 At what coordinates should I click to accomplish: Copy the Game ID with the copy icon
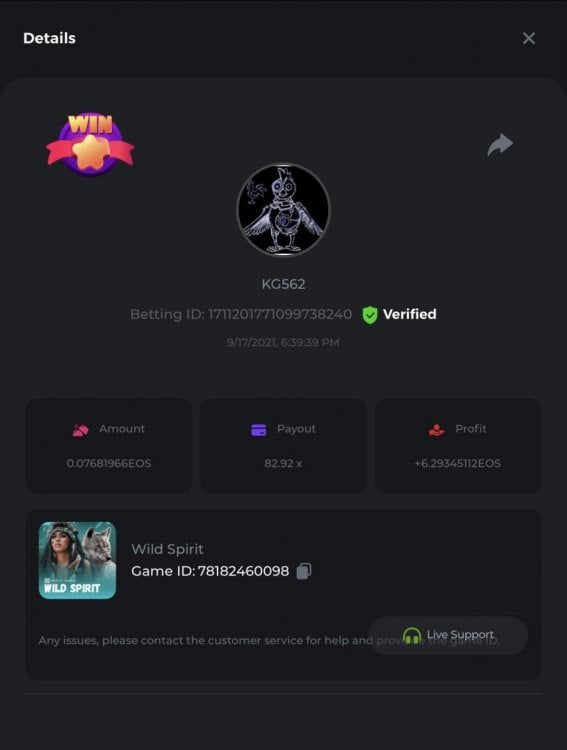click(304, 571)
